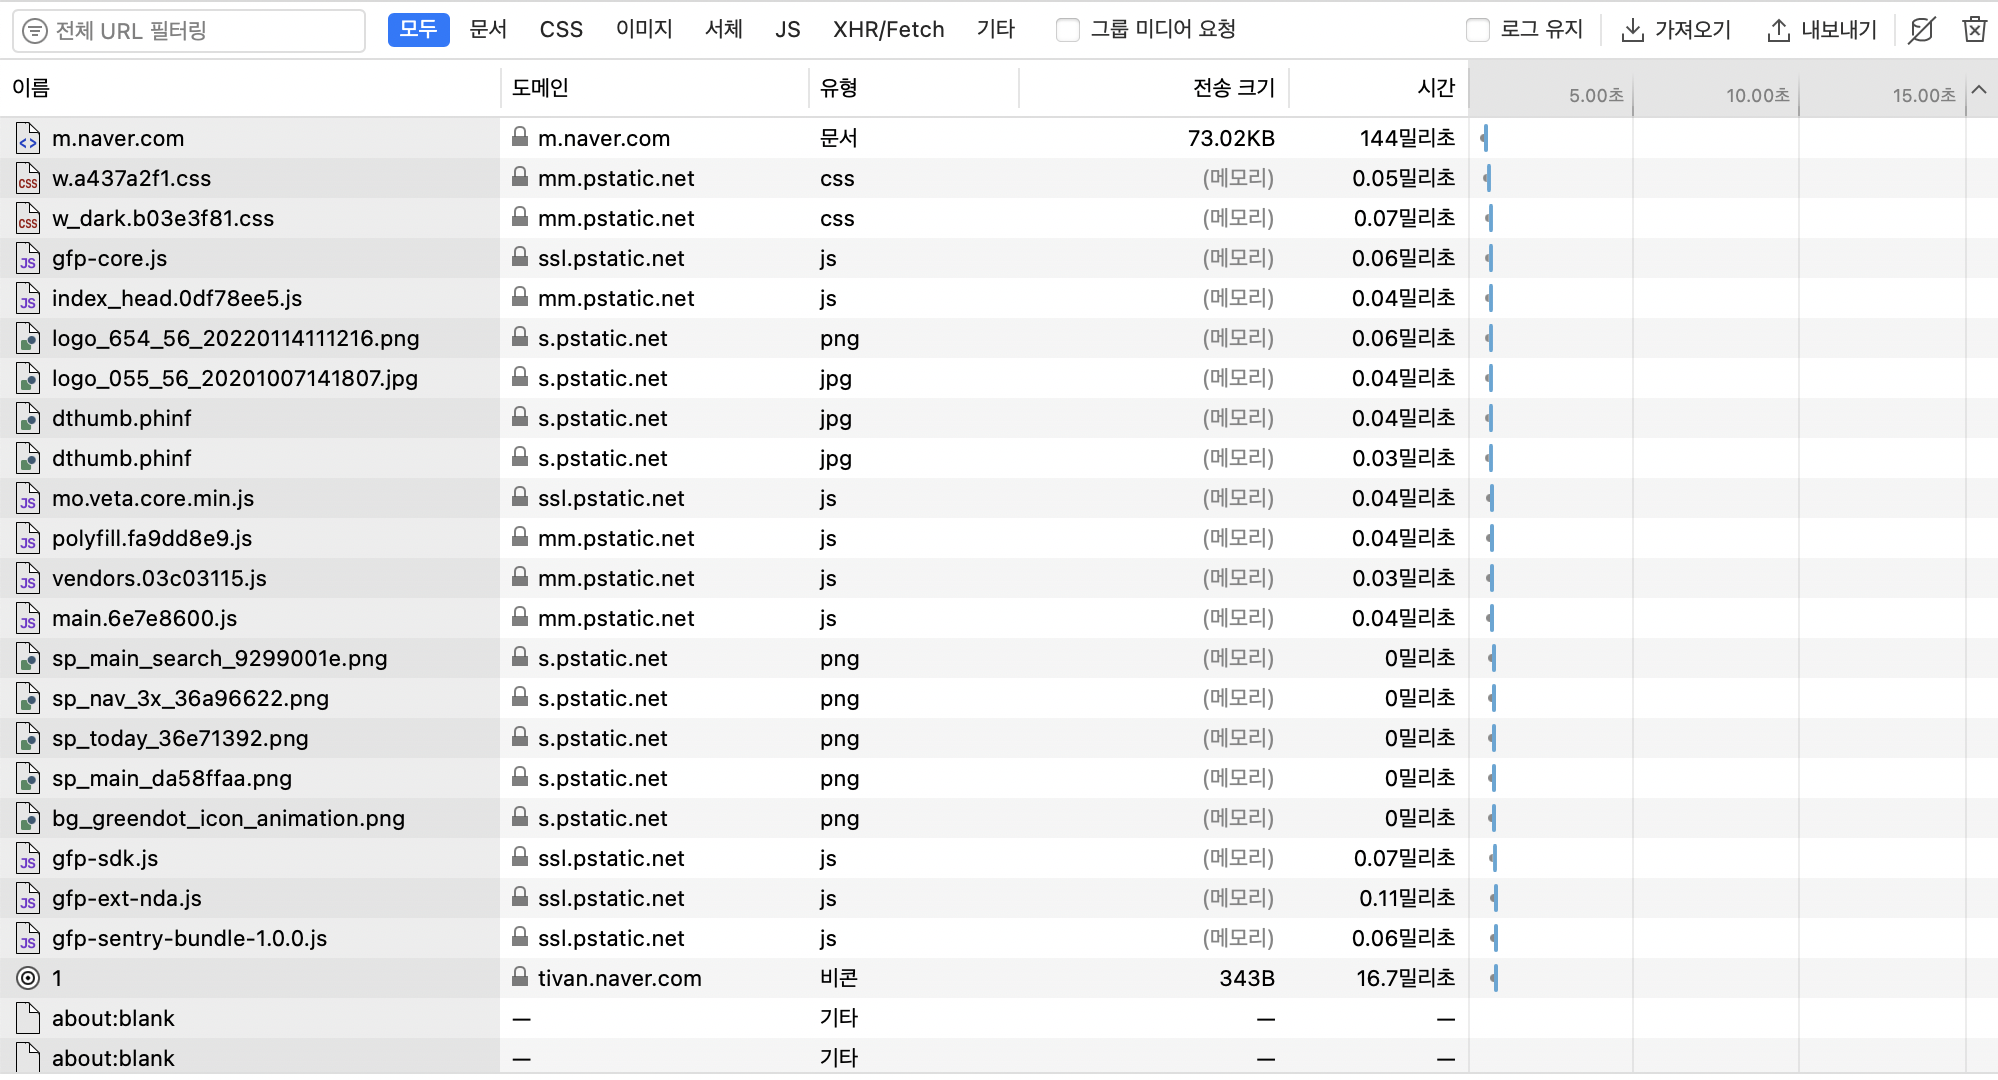Click the 10.00초 timeline marker
This screenshot has width=1998, height=1080.
tap(1757, 96)
